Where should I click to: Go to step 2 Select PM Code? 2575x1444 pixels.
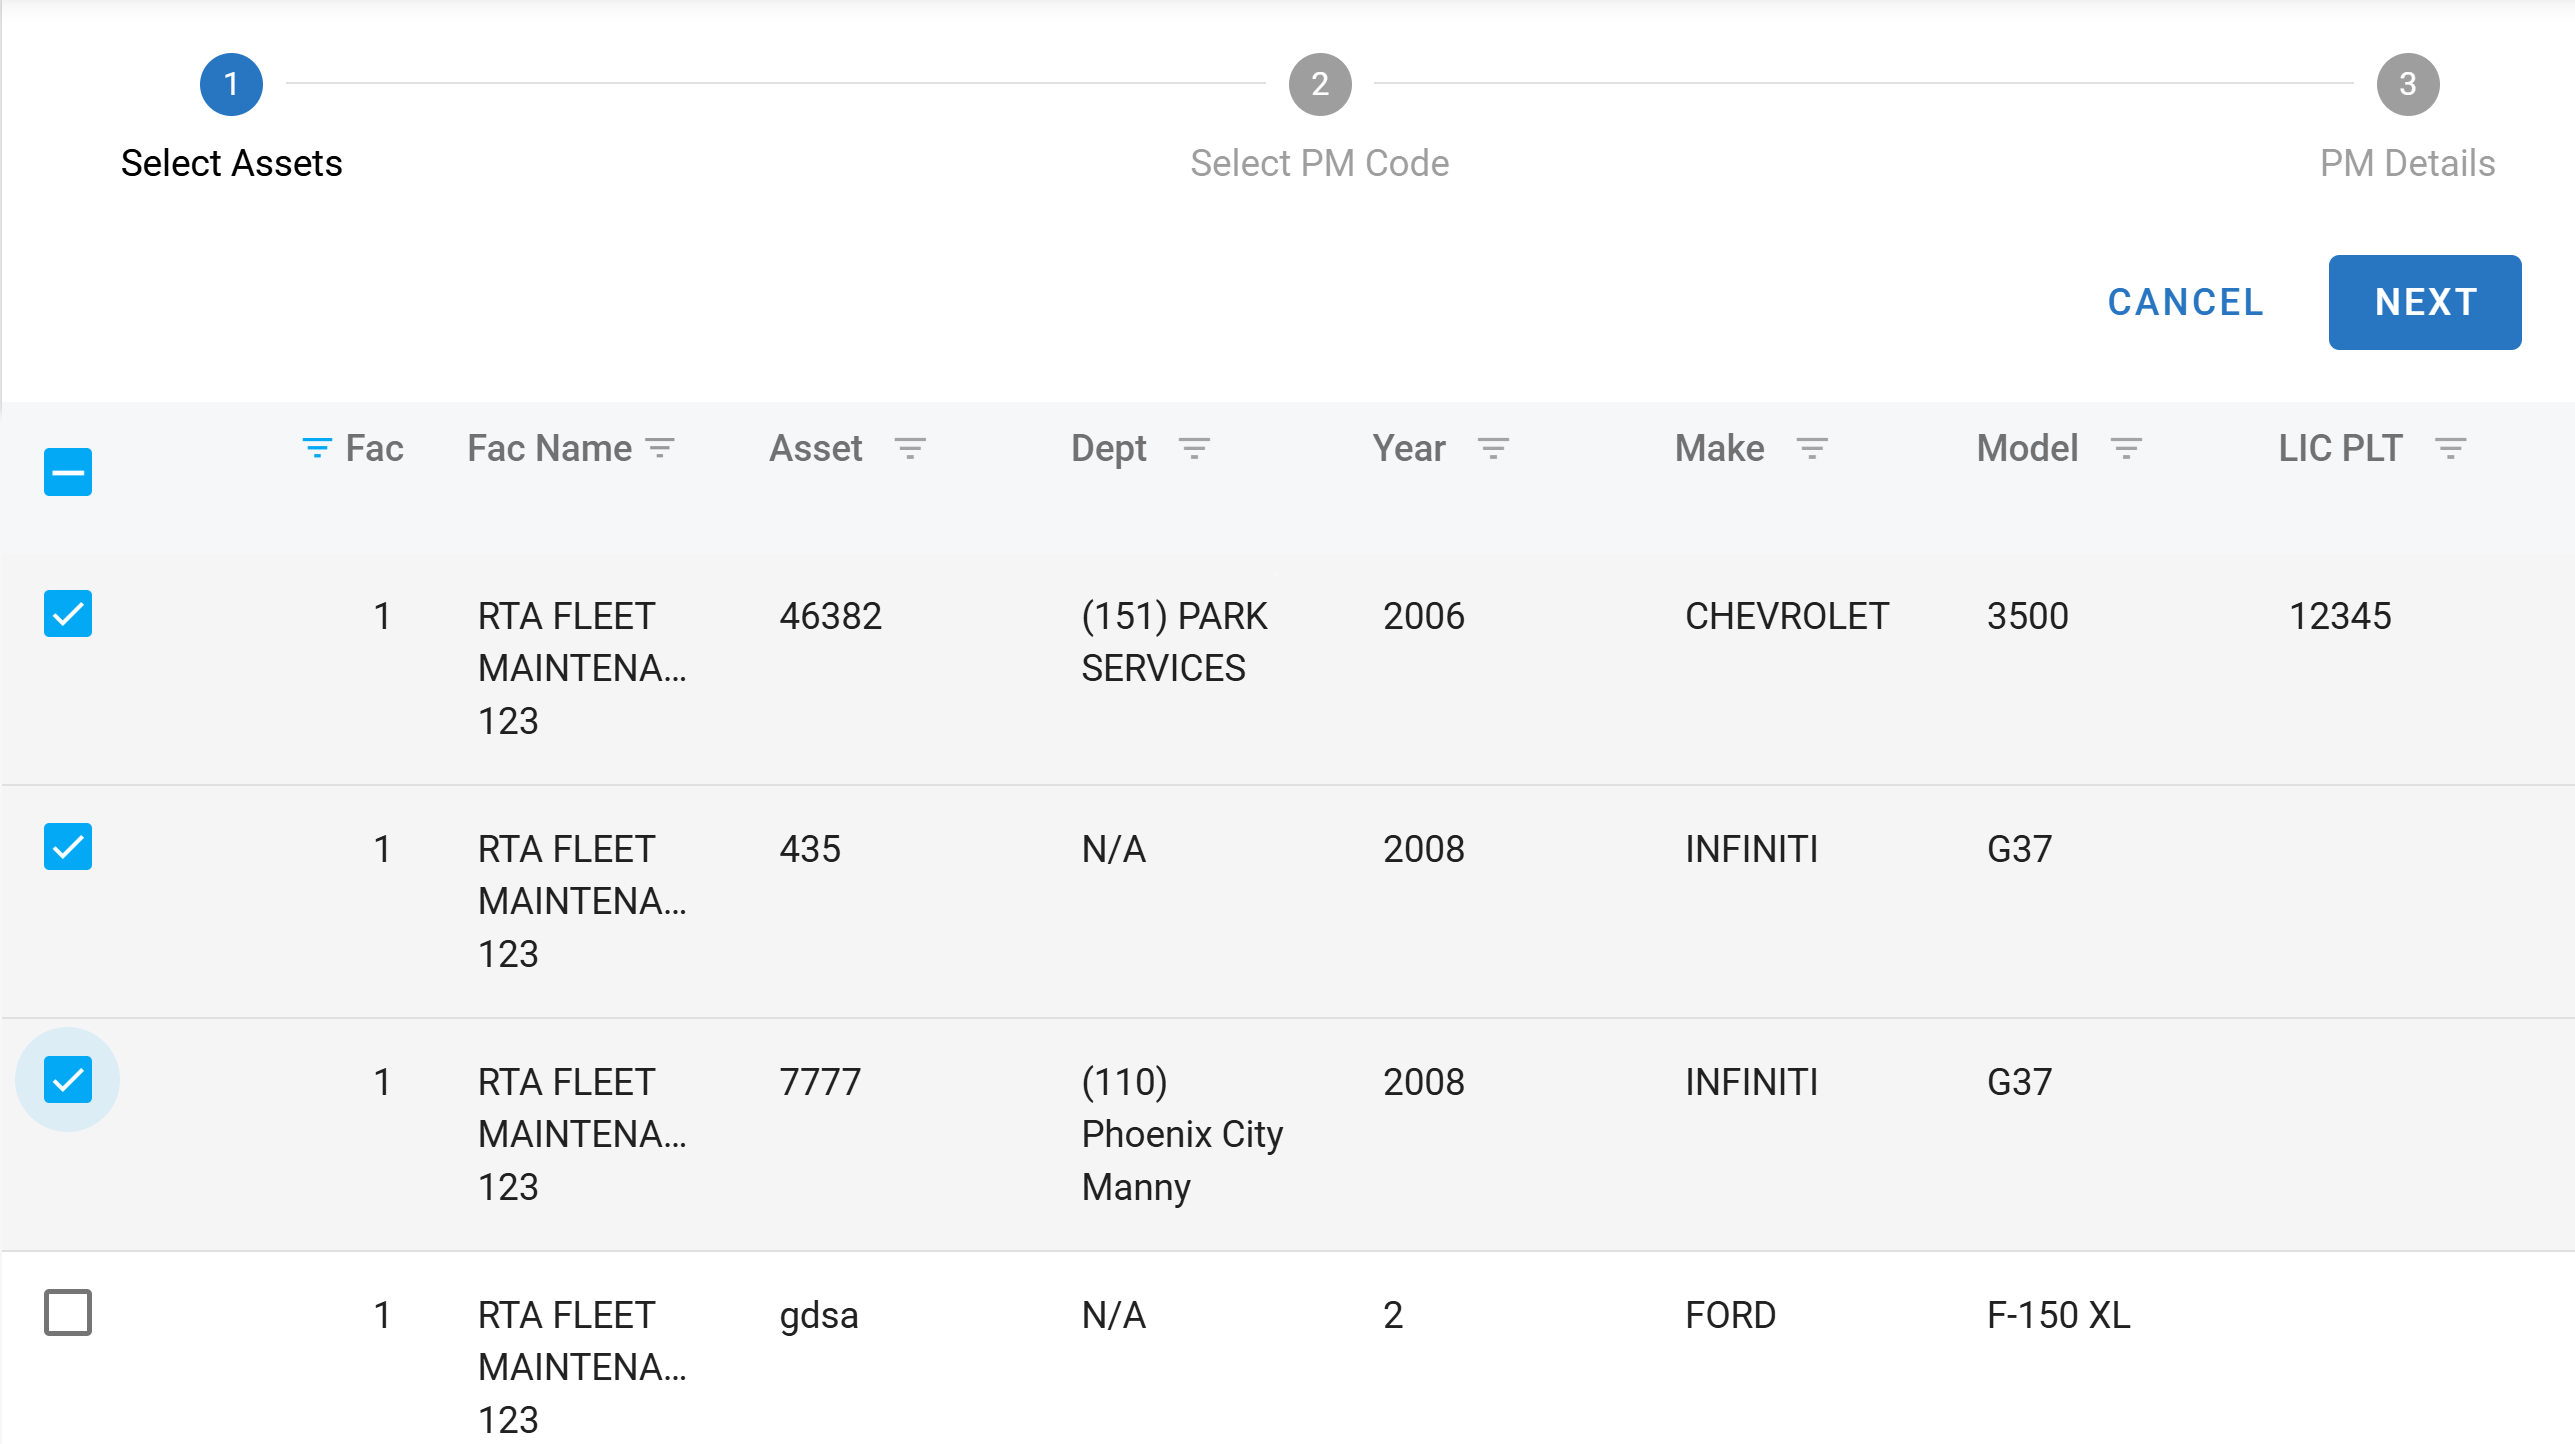1319,85
